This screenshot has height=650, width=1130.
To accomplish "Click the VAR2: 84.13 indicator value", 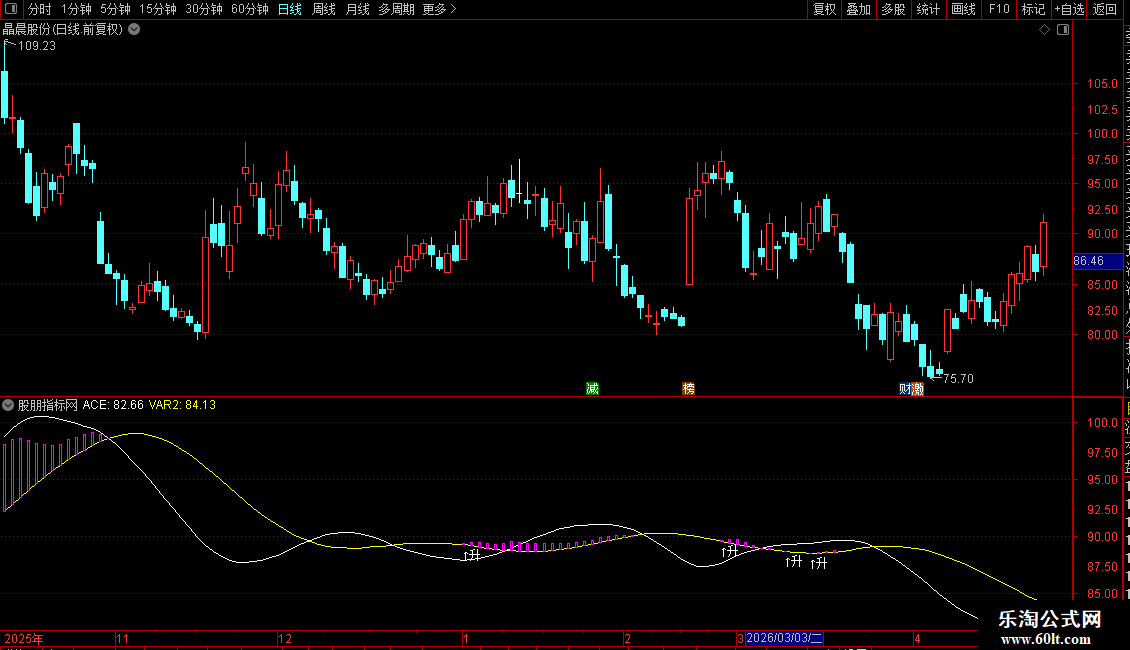I will [x=182, y=405].
